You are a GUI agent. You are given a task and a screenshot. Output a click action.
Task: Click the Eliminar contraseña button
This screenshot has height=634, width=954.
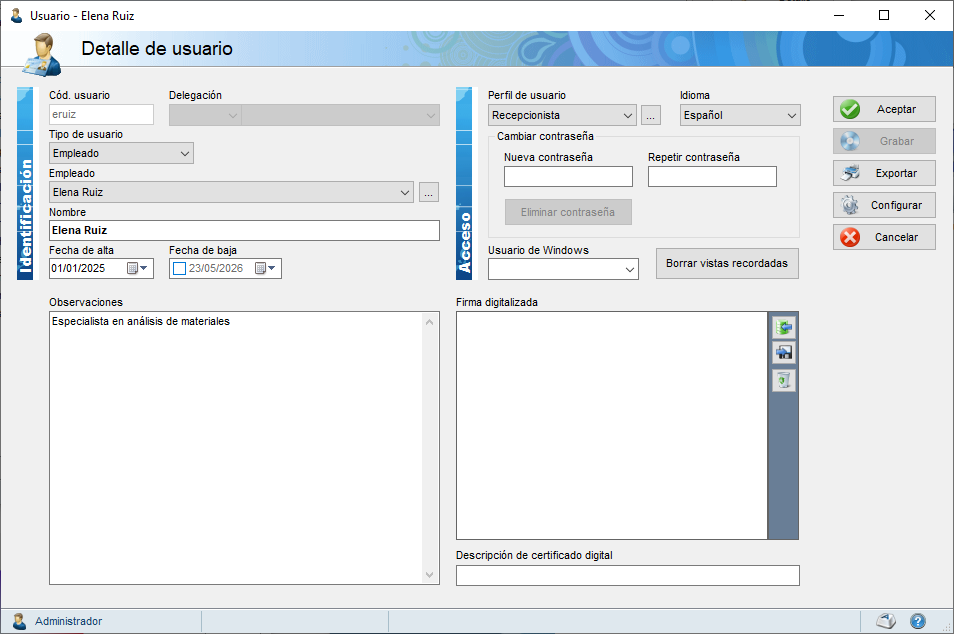pyautogui.click(x=568, y=212)
